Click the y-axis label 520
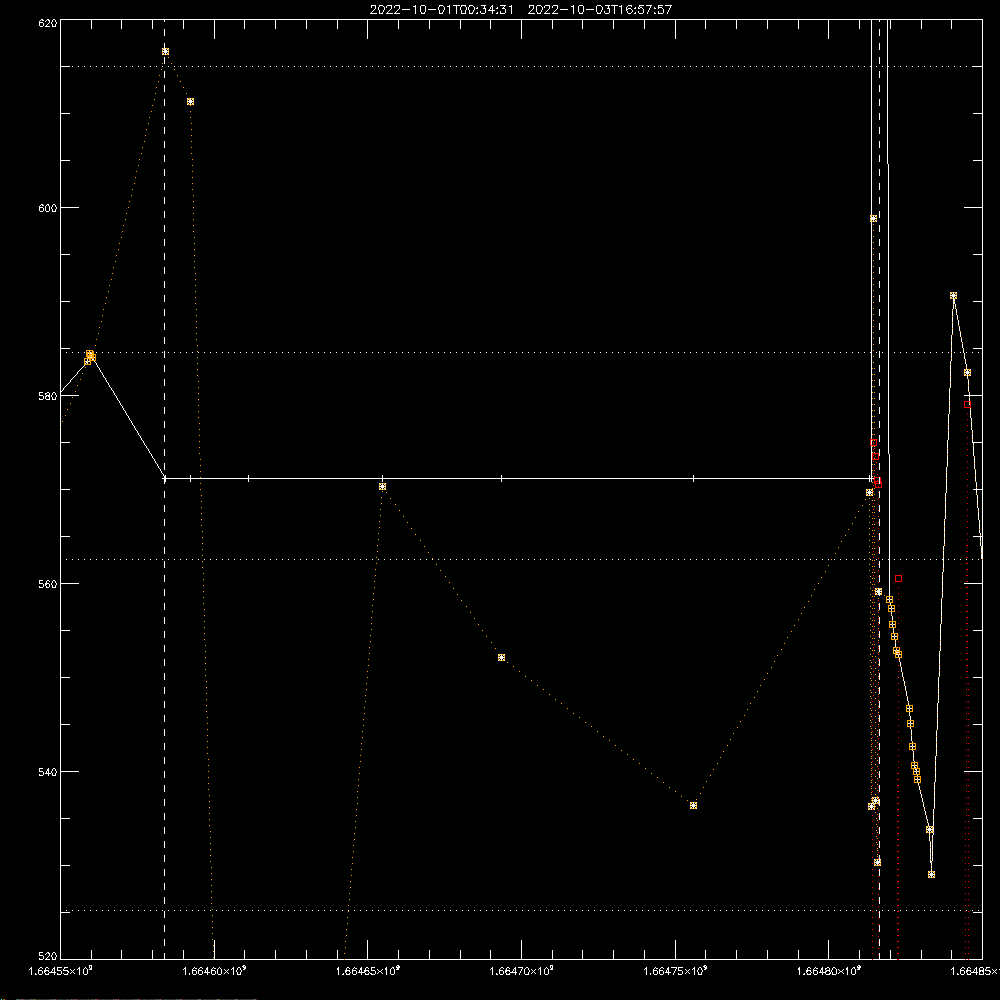This screenshot has height=1000, width=1000. coord(48,956)
